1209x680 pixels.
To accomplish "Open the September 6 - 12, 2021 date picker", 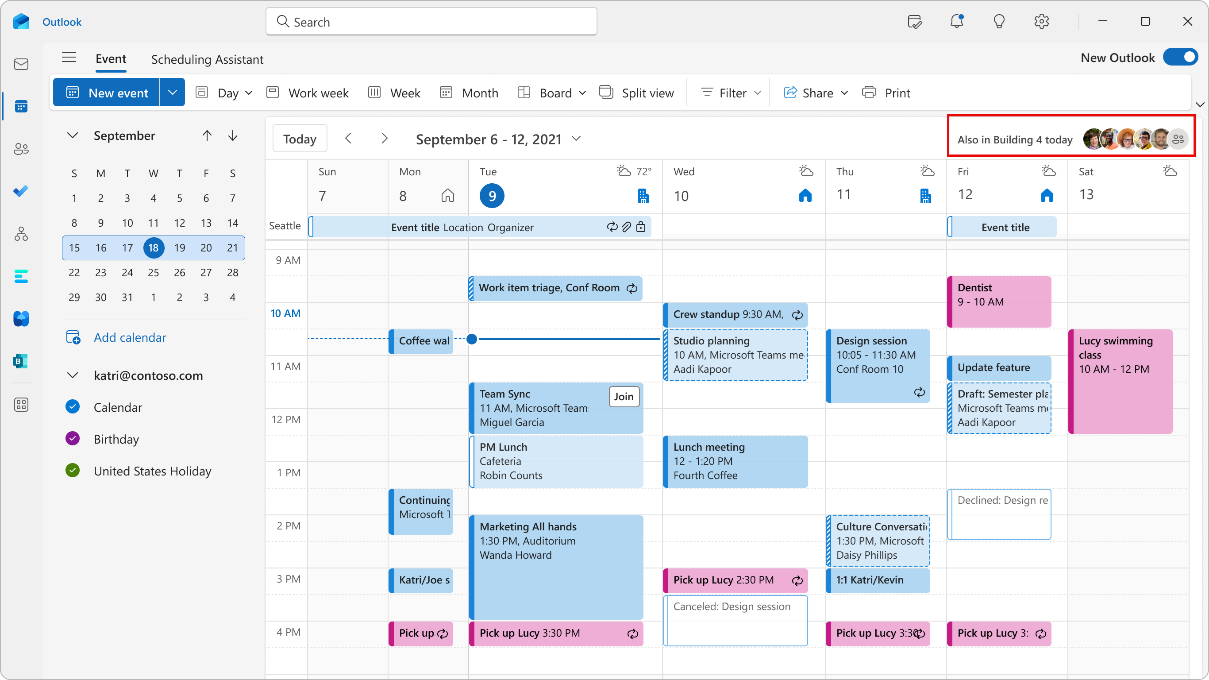I will click(498, 139).
